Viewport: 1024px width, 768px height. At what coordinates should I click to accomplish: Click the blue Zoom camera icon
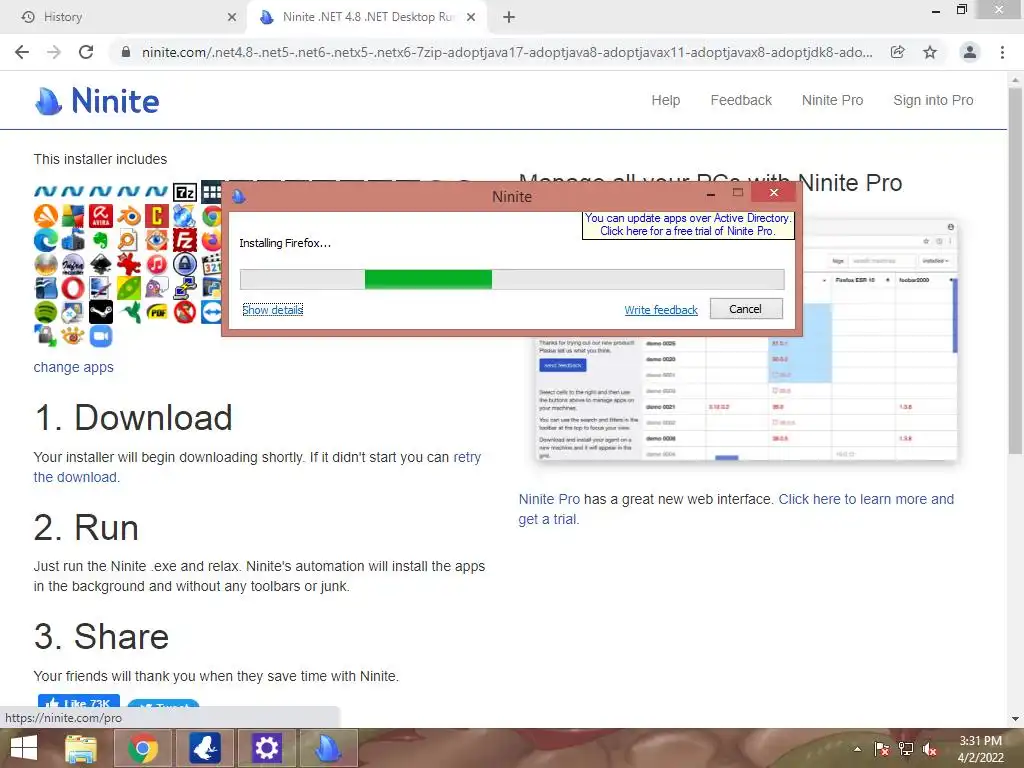coord(101,336)
